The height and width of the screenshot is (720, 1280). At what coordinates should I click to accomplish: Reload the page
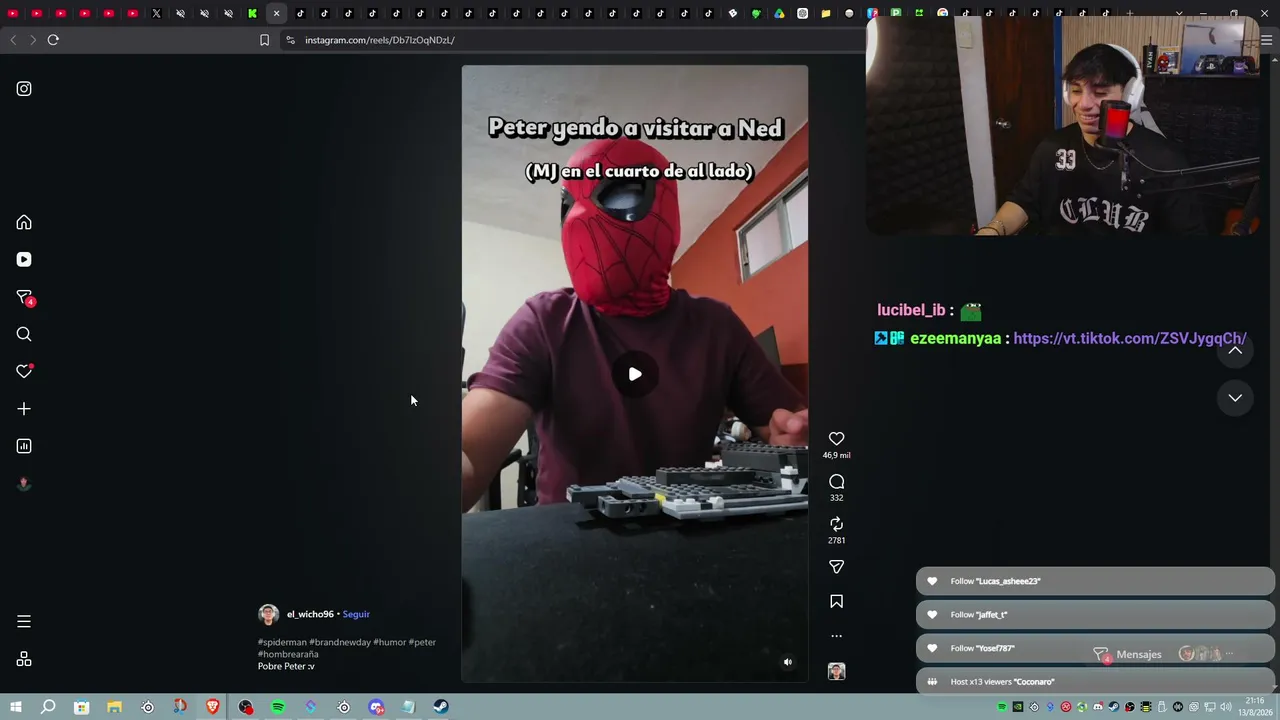coord(53,40)
